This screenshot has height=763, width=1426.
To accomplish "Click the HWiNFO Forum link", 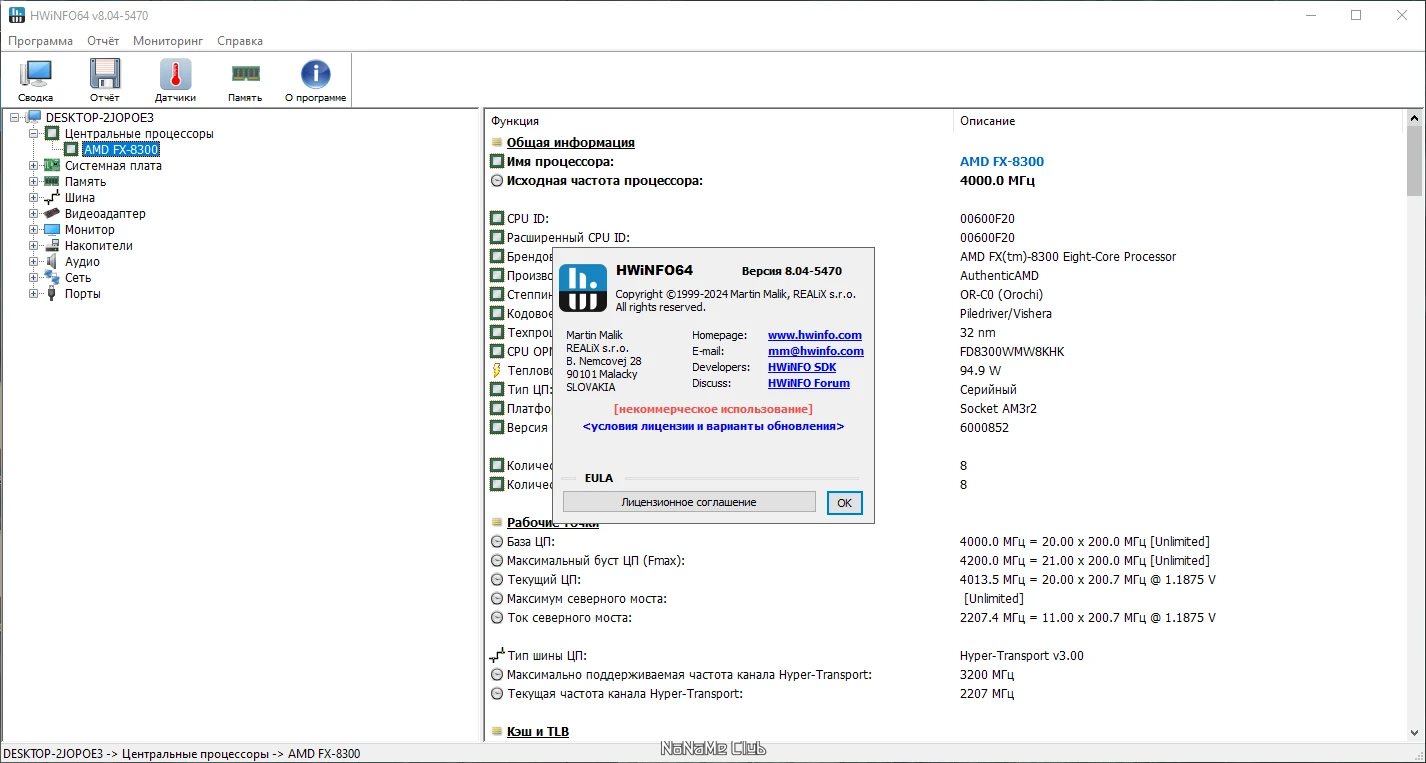I will click(809, 383).
